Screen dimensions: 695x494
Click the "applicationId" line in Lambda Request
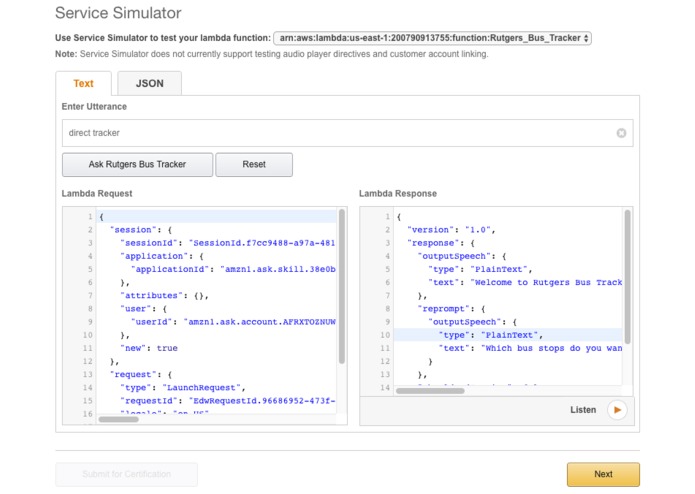(233, 269)
